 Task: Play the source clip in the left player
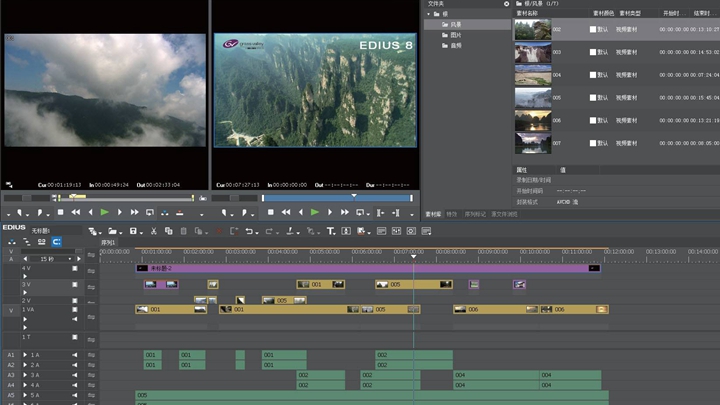[x=105, y=212]
